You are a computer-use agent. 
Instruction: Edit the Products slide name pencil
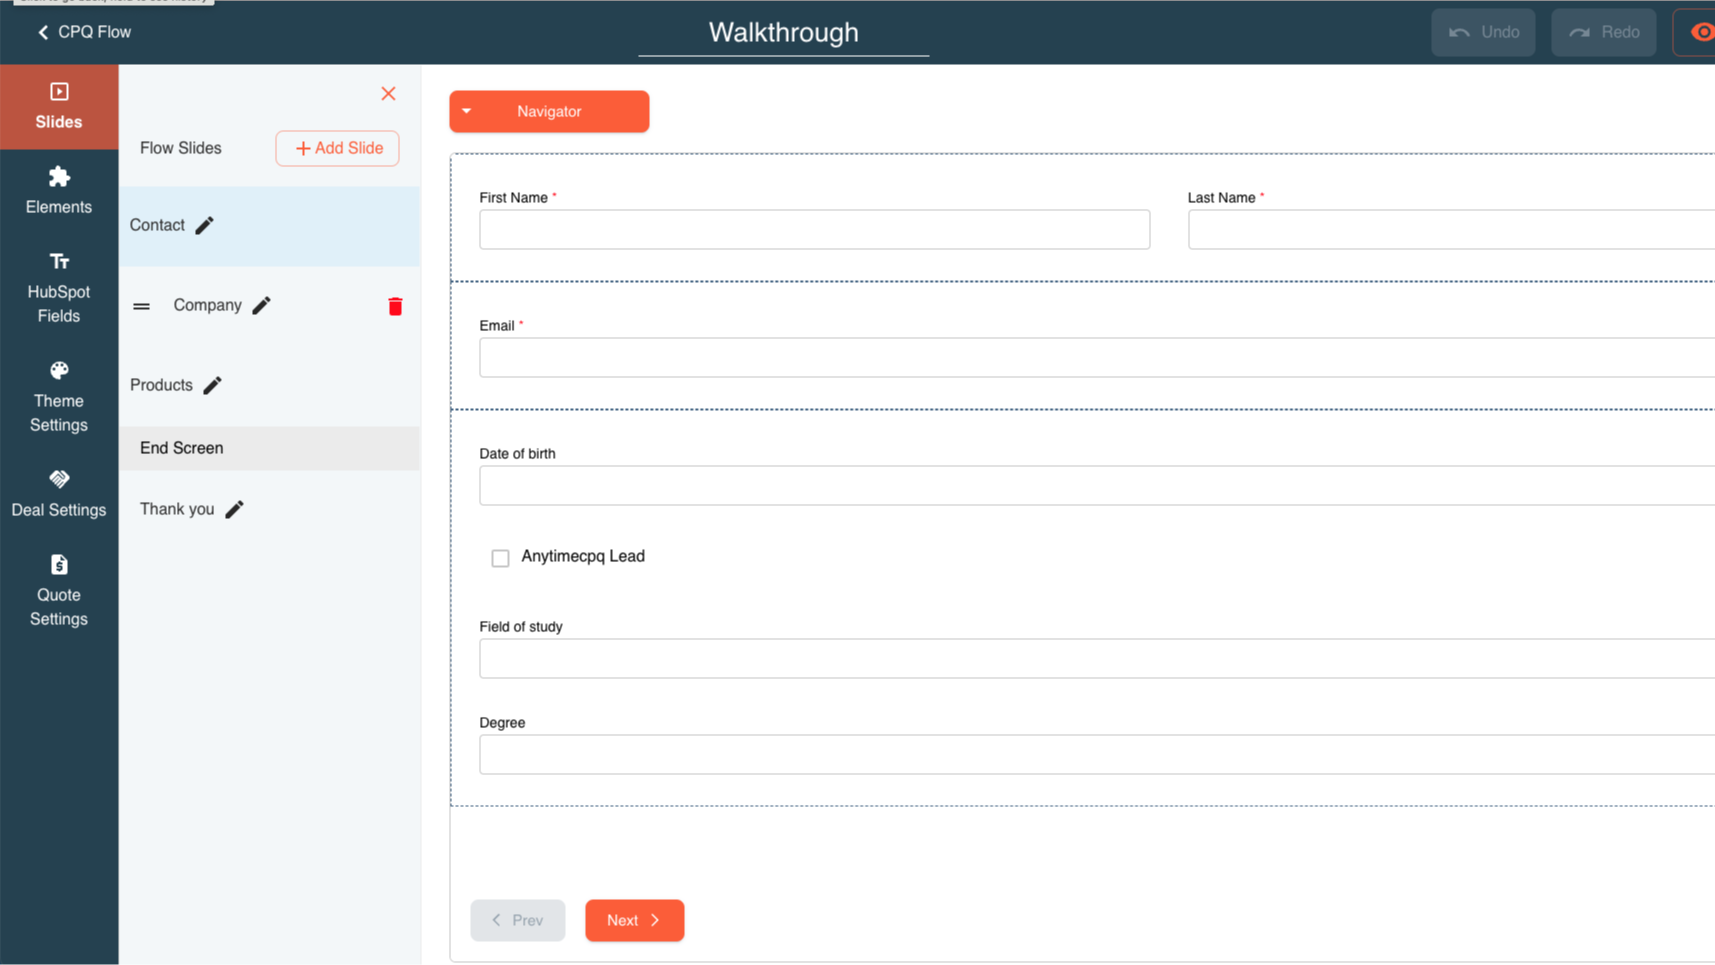click(x=213, y=385)
